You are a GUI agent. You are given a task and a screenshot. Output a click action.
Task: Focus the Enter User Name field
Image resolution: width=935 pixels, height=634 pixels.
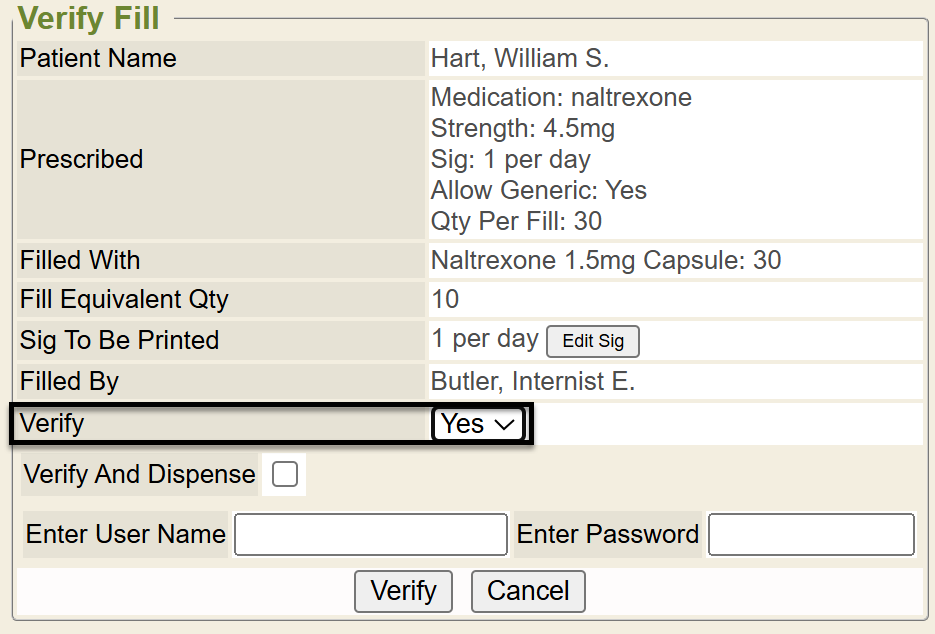(371, 535)
